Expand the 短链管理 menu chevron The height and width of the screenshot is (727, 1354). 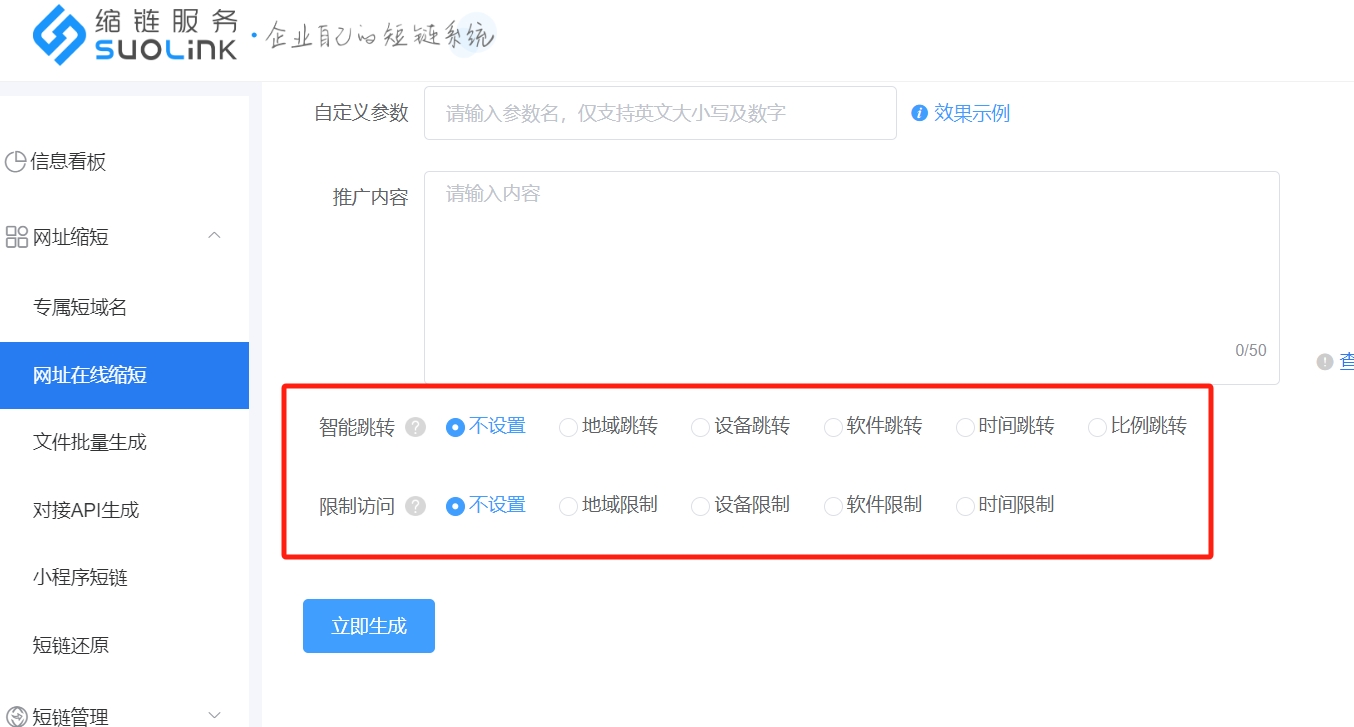click(214, 715)
